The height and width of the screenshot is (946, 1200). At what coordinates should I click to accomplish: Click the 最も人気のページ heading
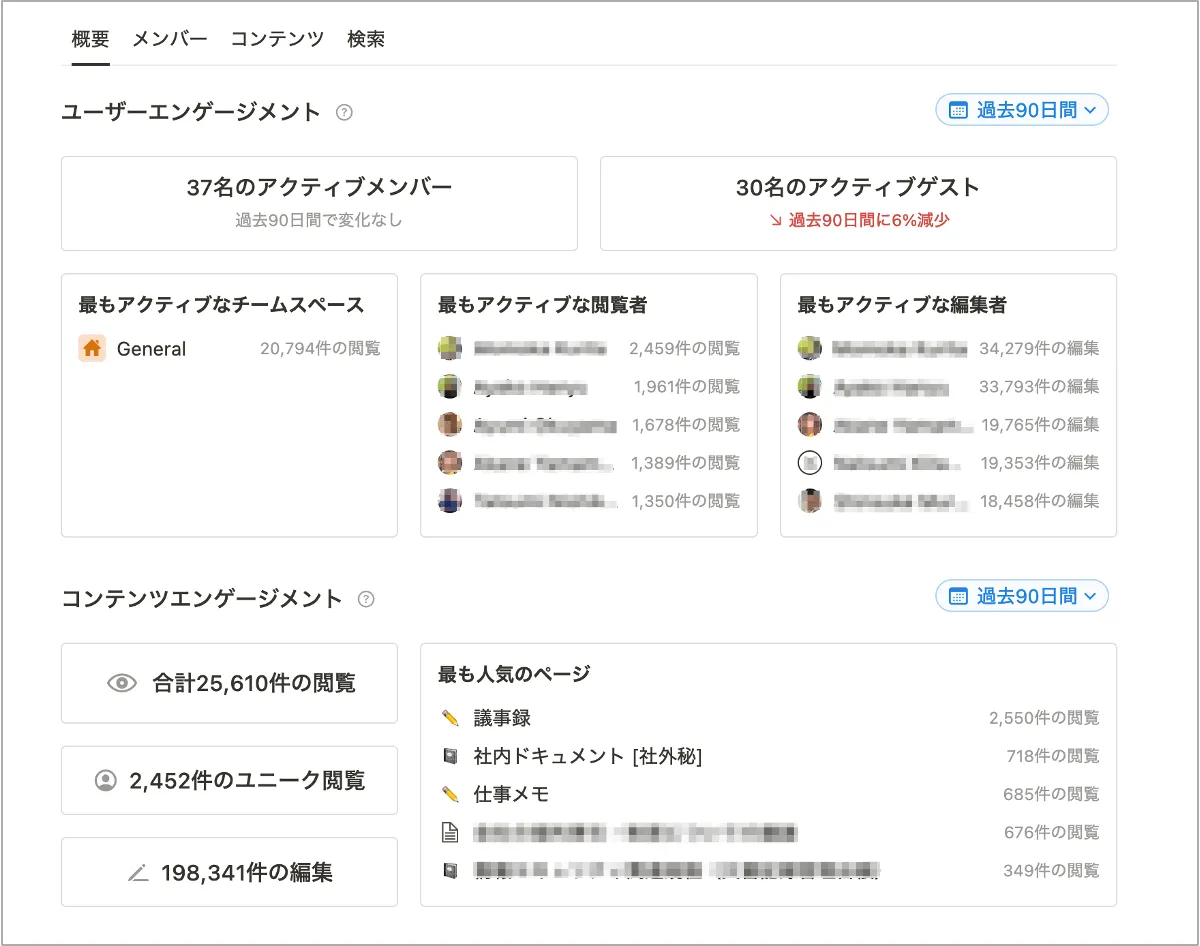click(514, 674)
